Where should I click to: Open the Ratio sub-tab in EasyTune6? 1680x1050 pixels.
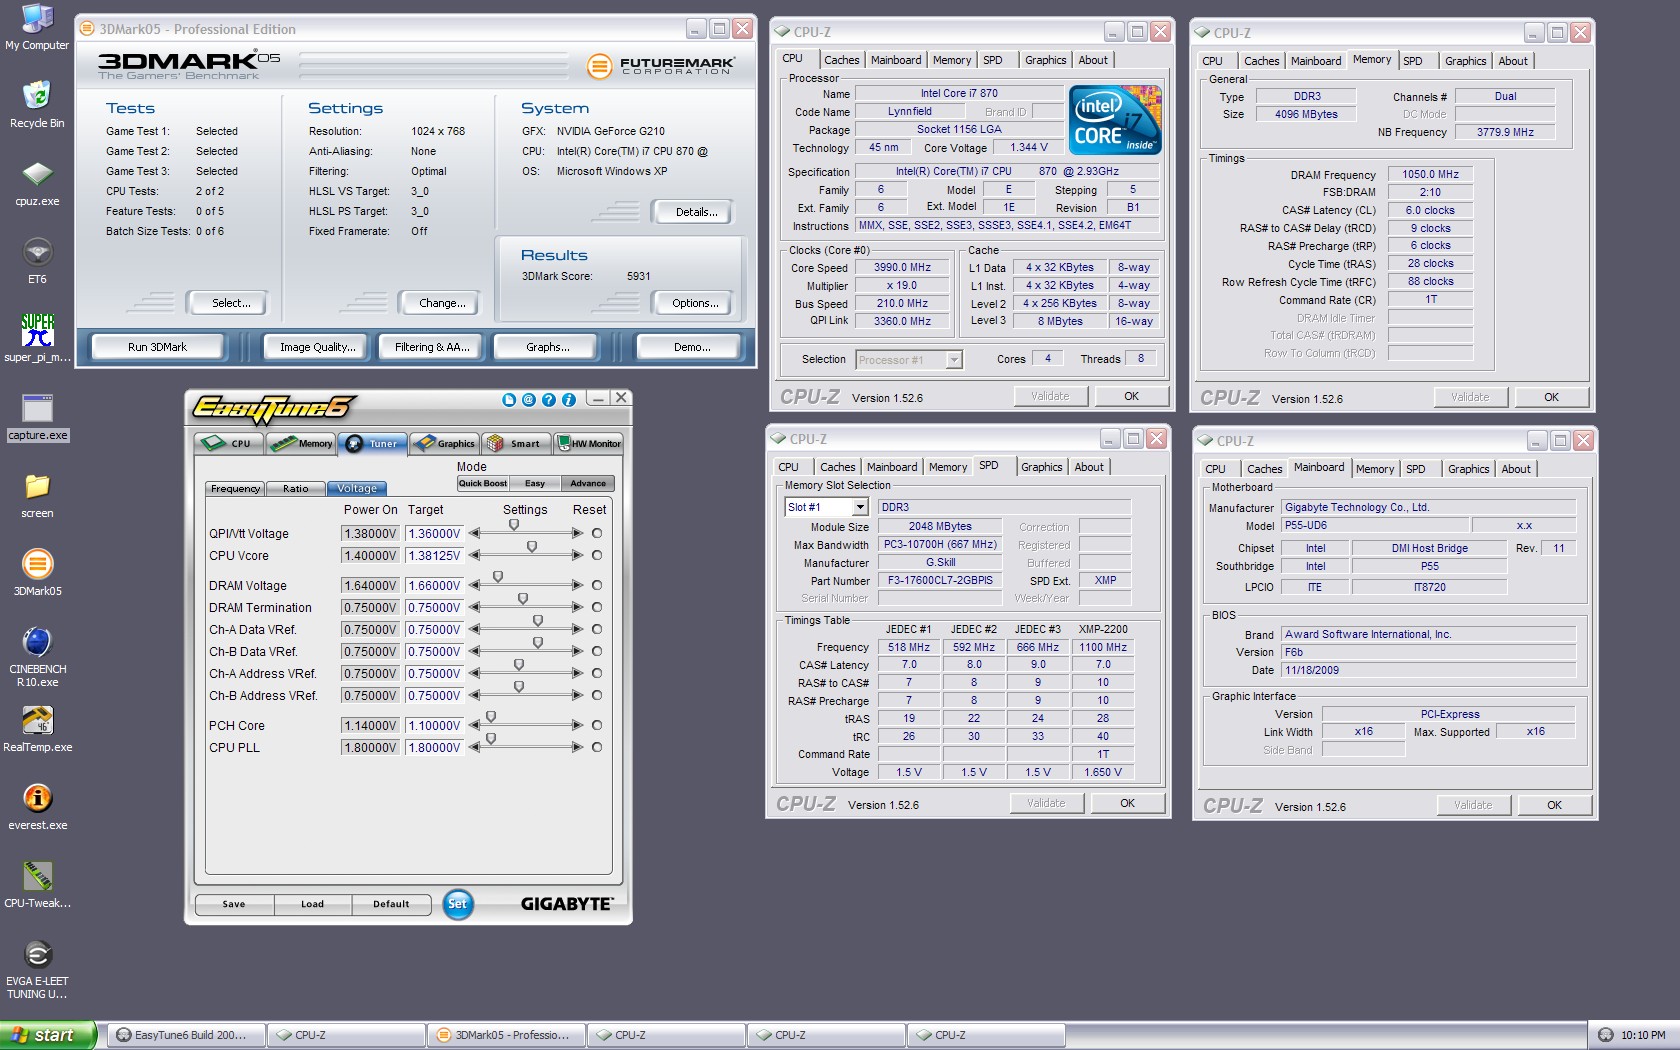pos(296,489)
